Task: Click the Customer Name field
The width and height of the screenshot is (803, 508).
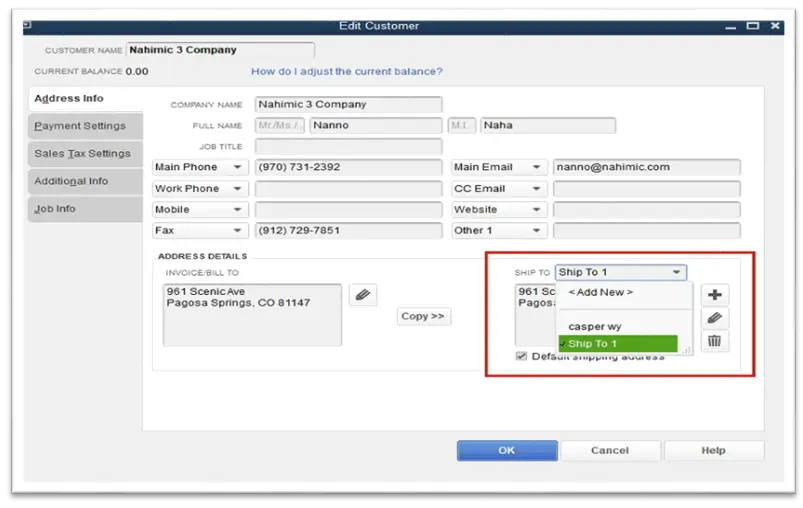Action: click(220, 50)
